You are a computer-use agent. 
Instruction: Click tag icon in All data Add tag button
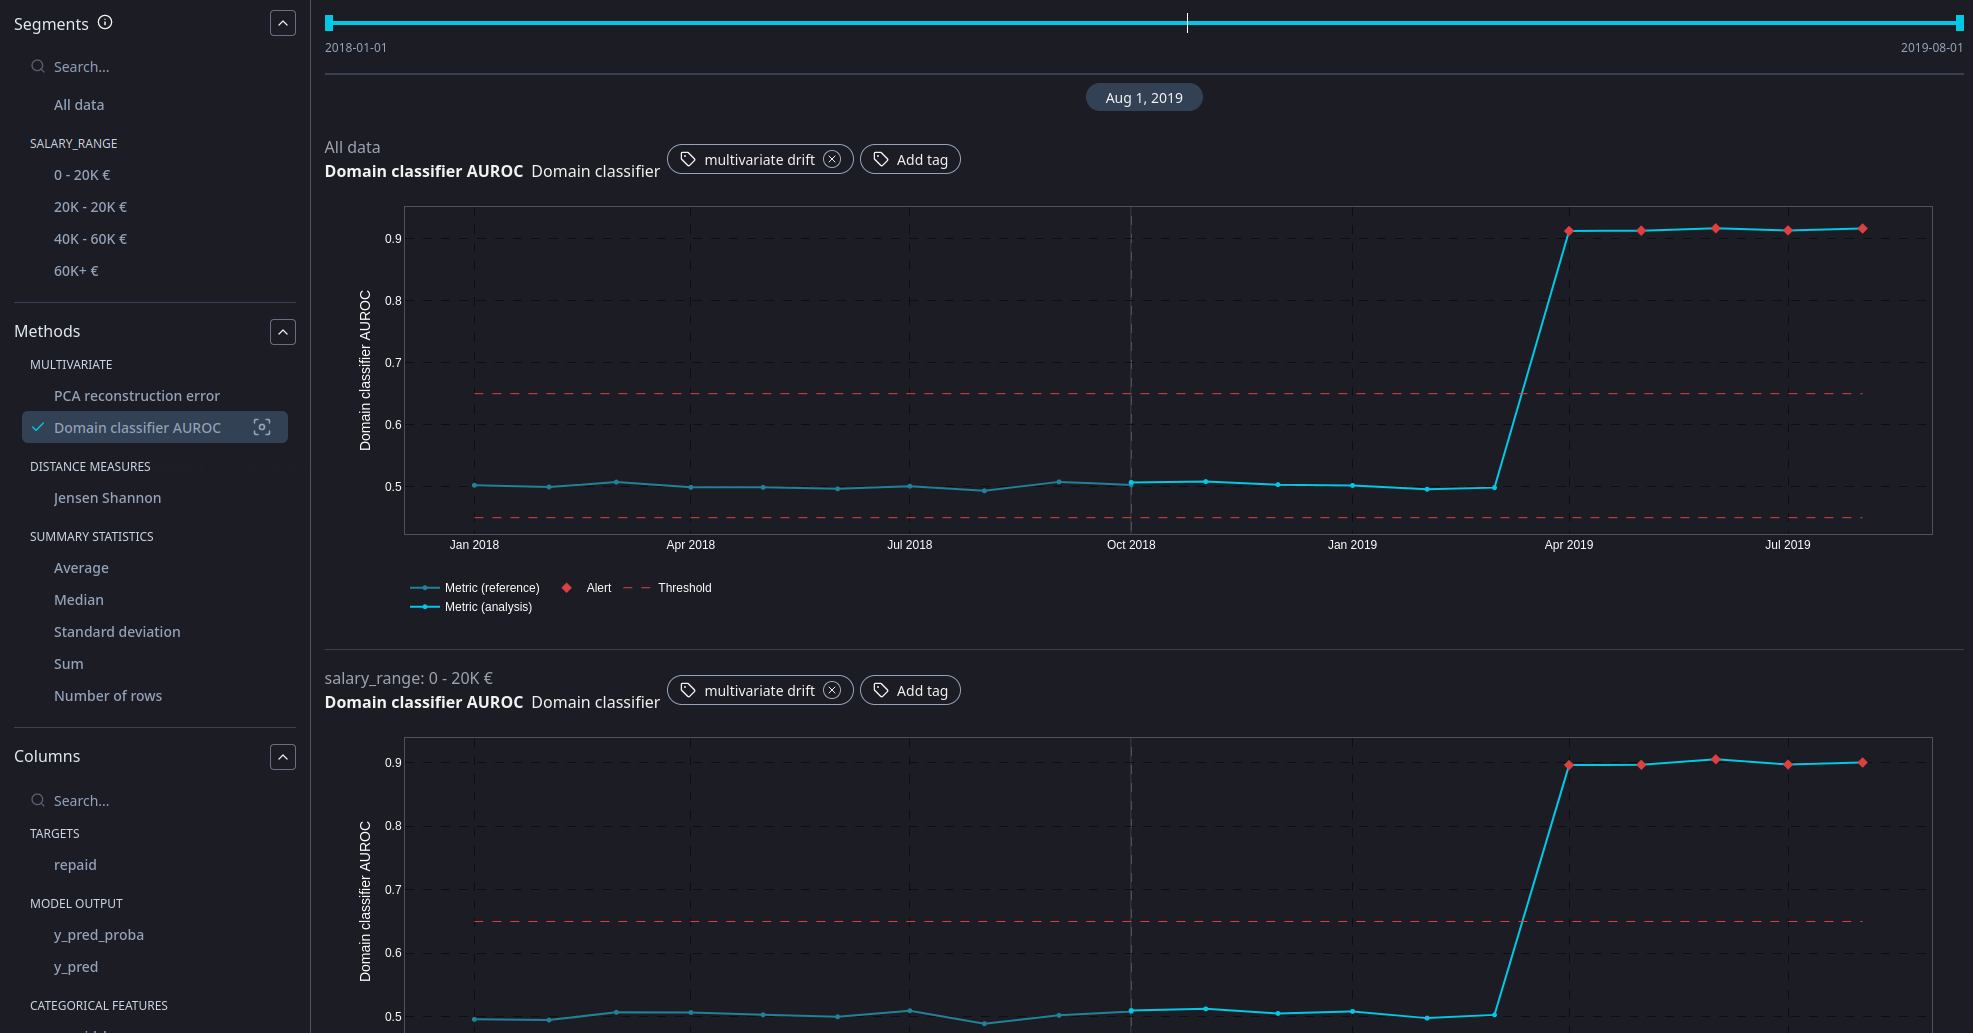click(x=881, y=159)
